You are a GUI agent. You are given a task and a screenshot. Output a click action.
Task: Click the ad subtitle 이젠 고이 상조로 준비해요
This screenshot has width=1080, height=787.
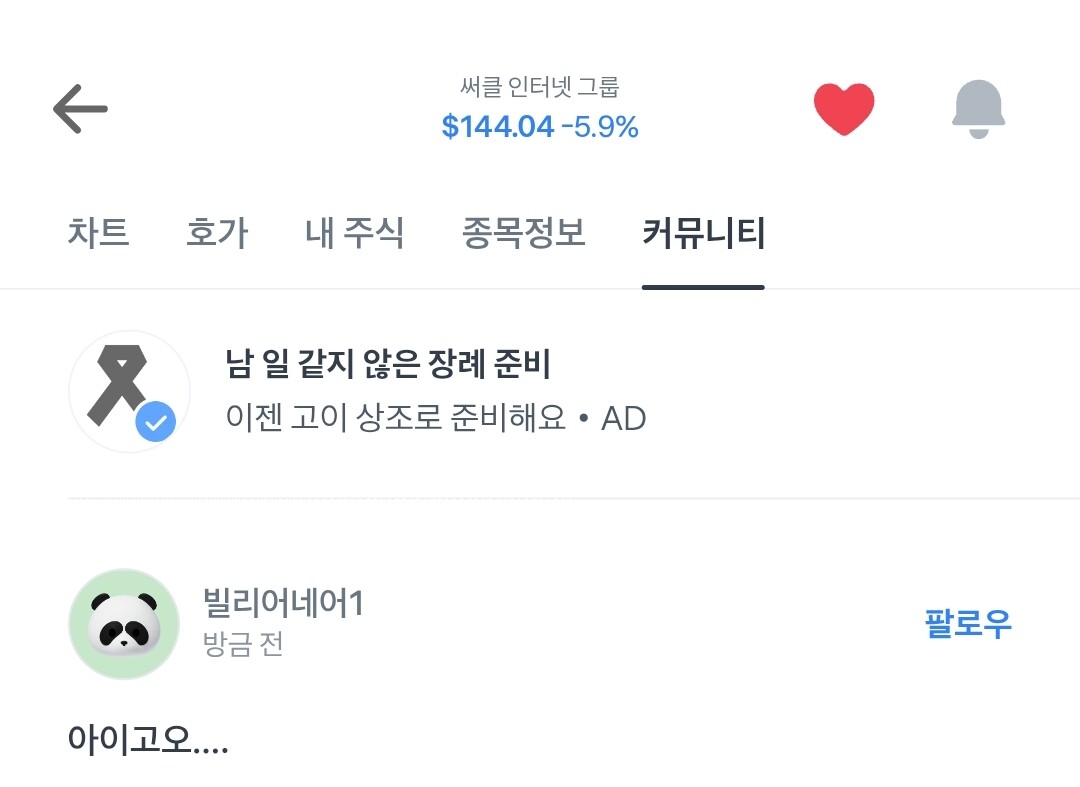point(396,418)
